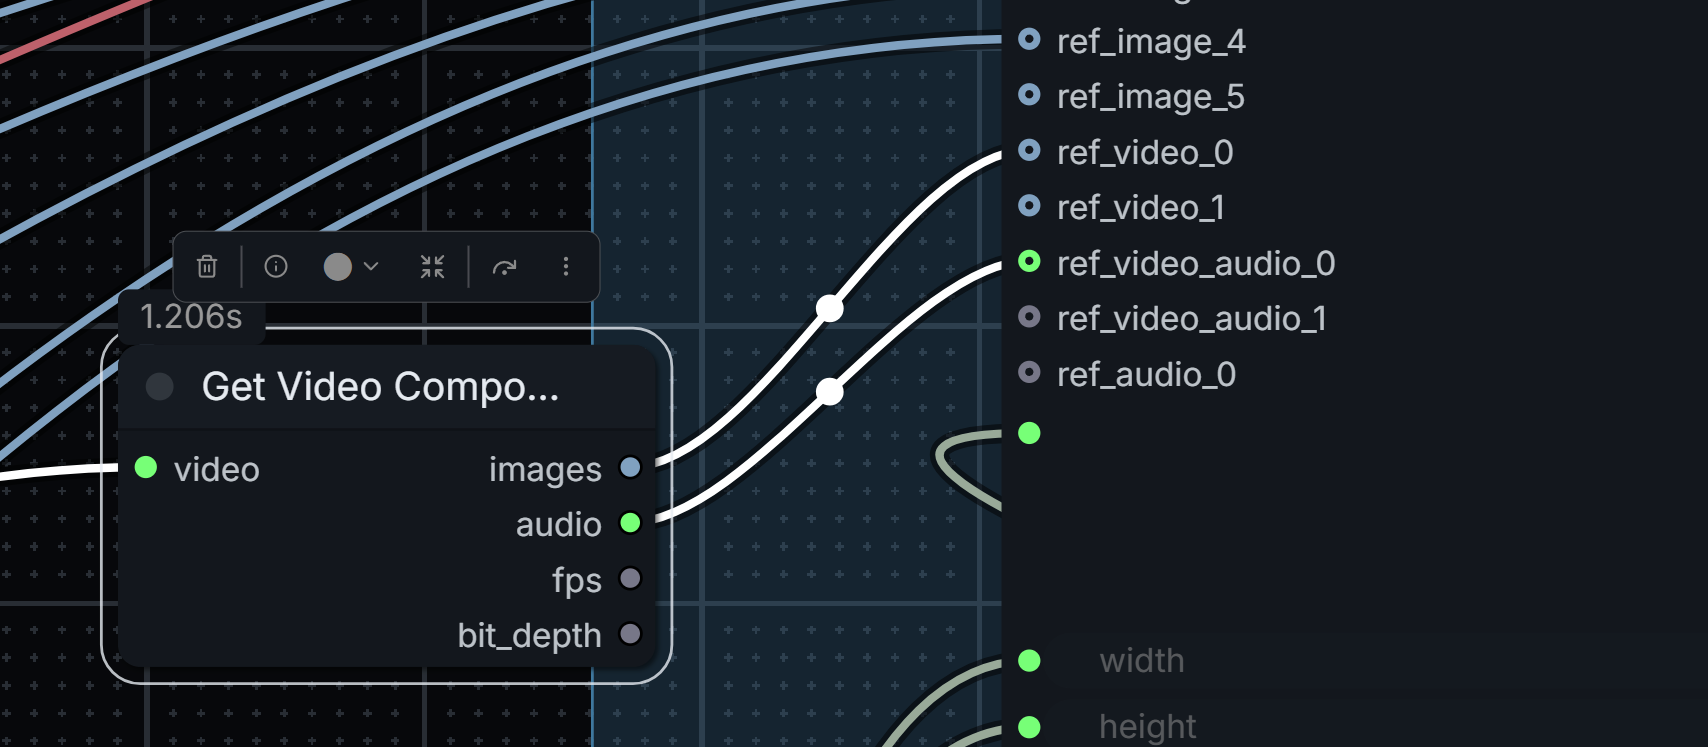Delete the selected node with the trash icon
This screenshot has height=747, width=1708.
[x=207, y=267]
